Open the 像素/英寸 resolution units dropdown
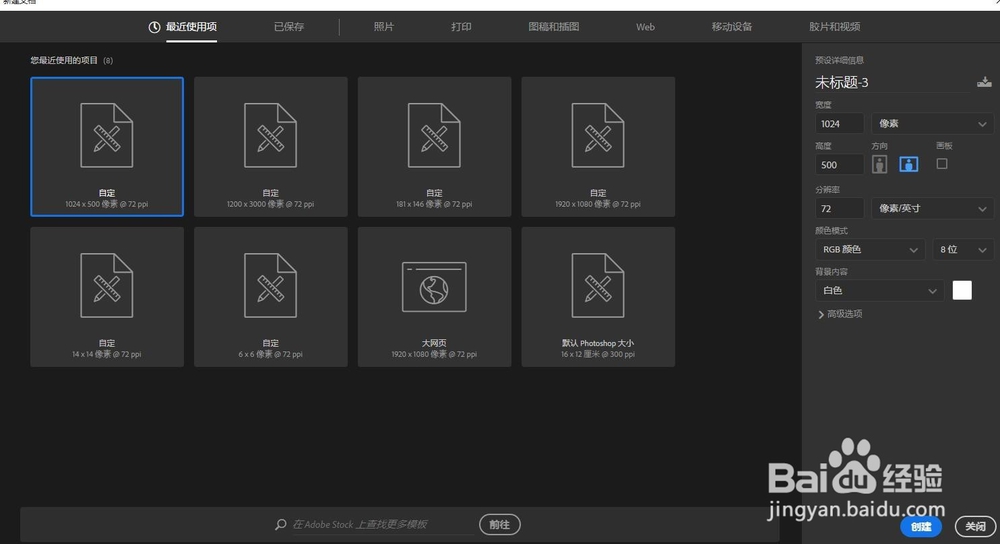Viewport: 1000px width, 544px height. 932,209
